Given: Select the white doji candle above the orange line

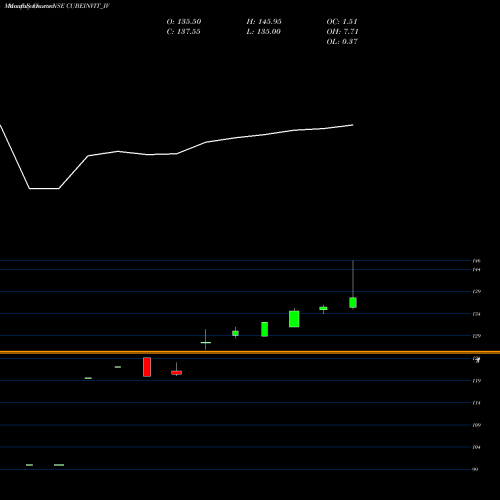Looking at the screenshot, I should tap(206, 342).
